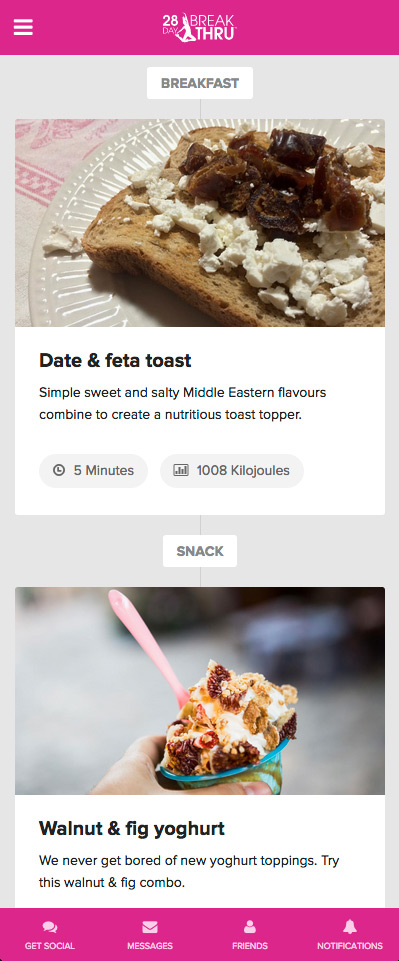Click the 1008 Kilojoules badge
This screenshot has width=399, height=961.
point(232,471)
